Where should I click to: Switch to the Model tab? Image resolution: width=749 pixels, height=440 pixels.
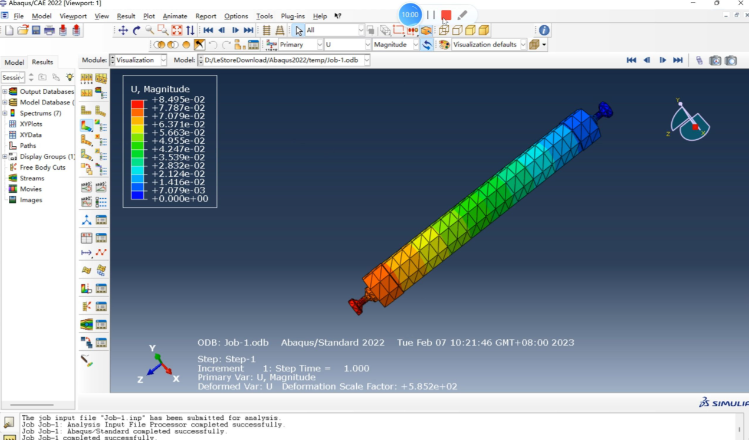14,62
